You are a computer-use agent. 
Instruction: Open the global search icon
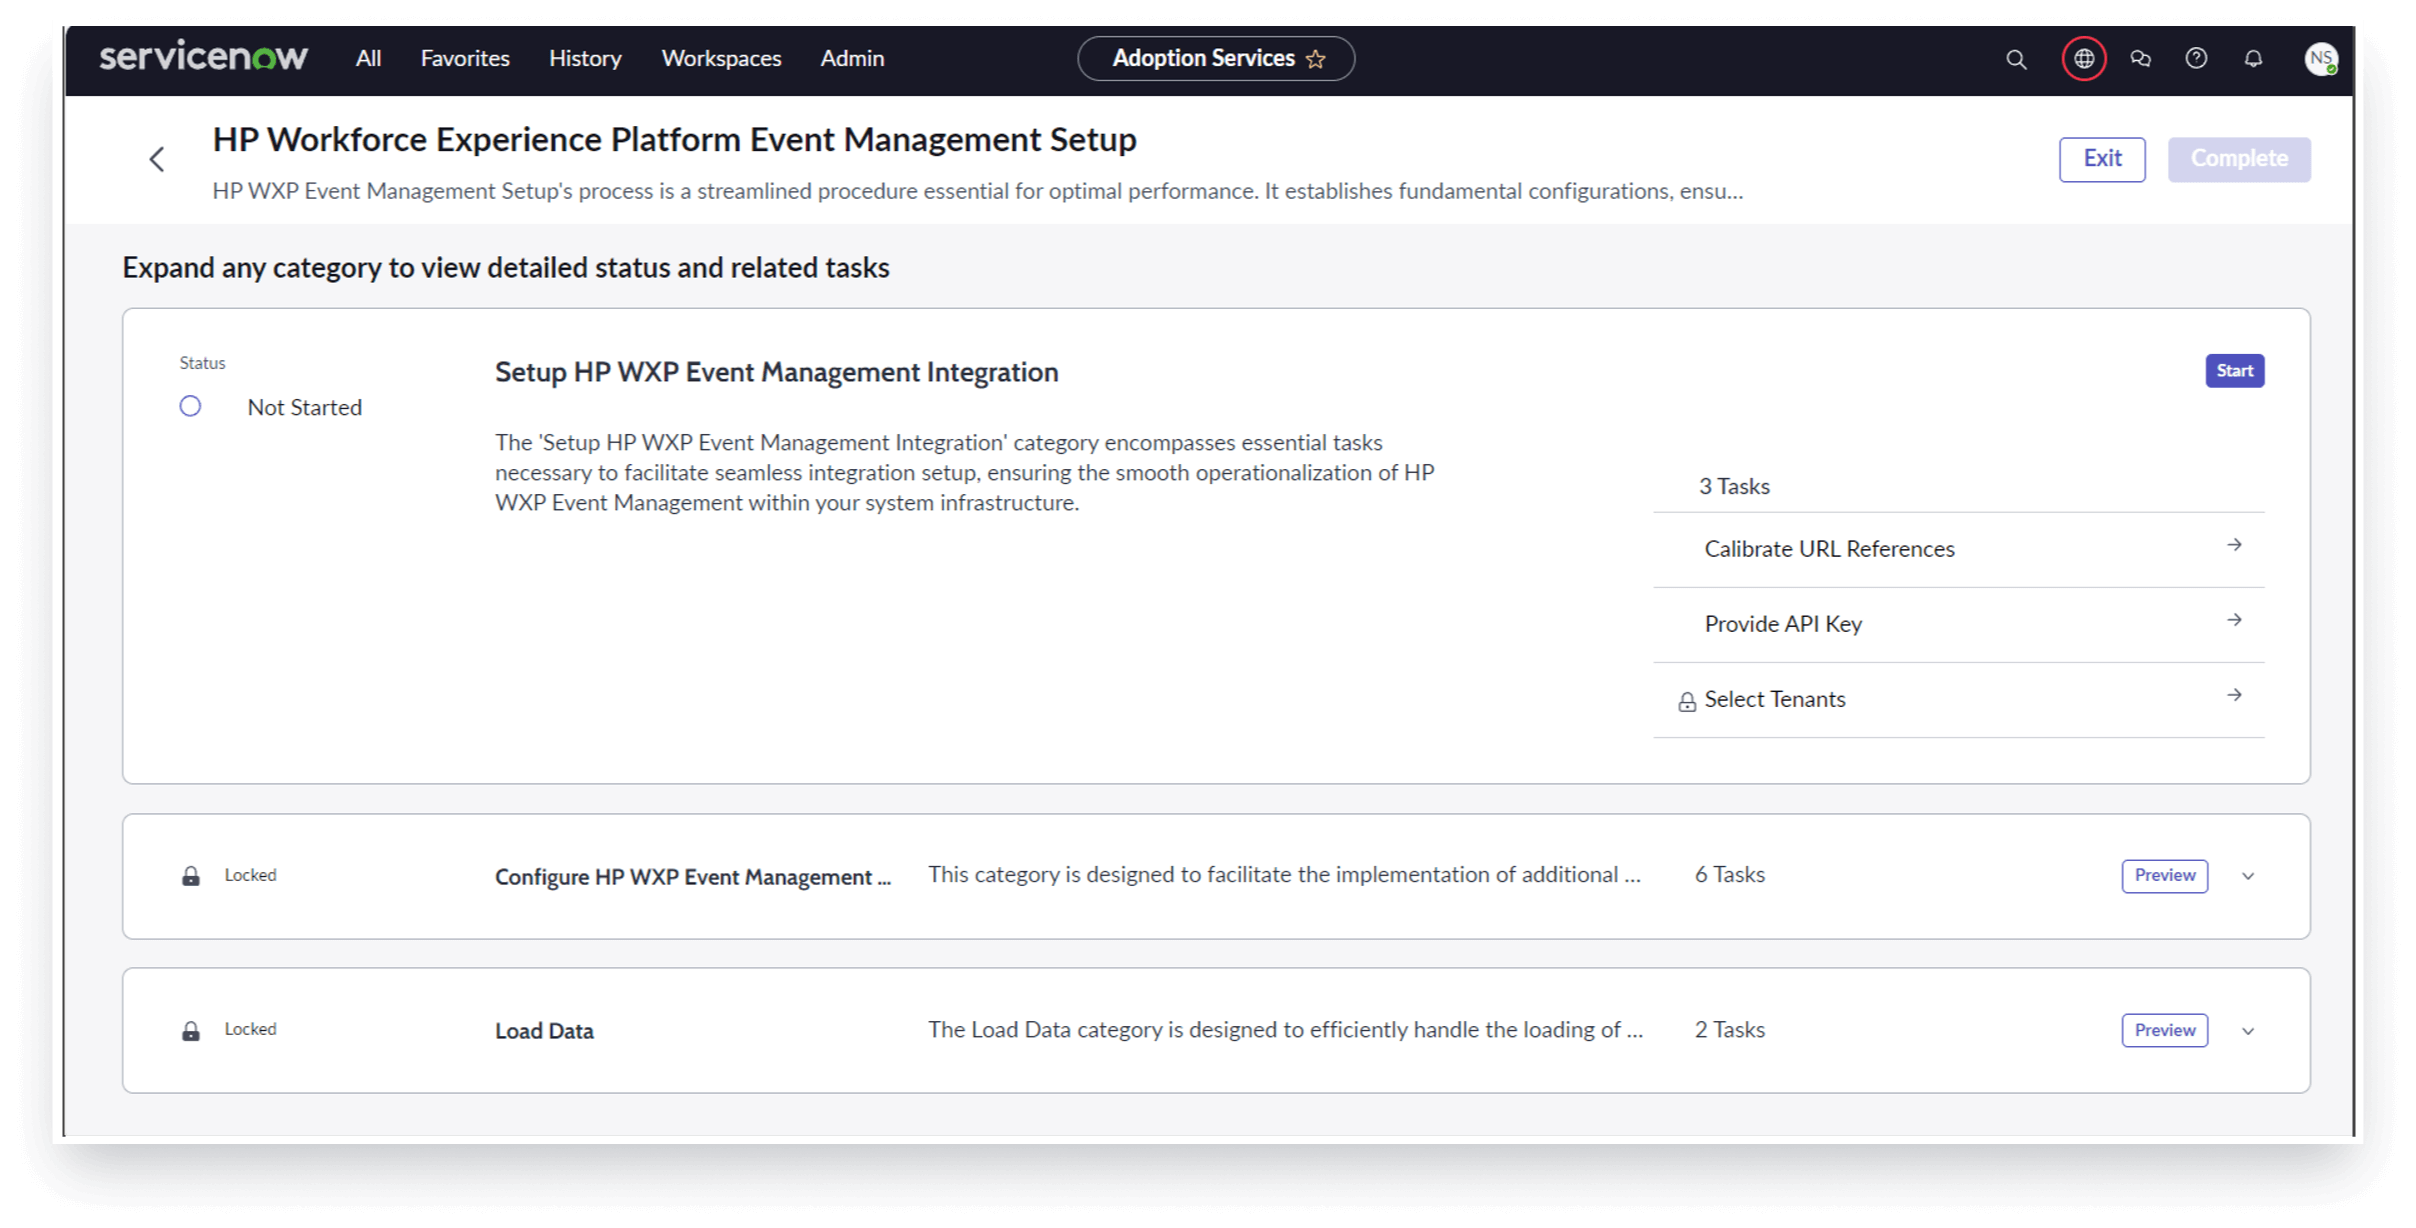coord(2015,59)
